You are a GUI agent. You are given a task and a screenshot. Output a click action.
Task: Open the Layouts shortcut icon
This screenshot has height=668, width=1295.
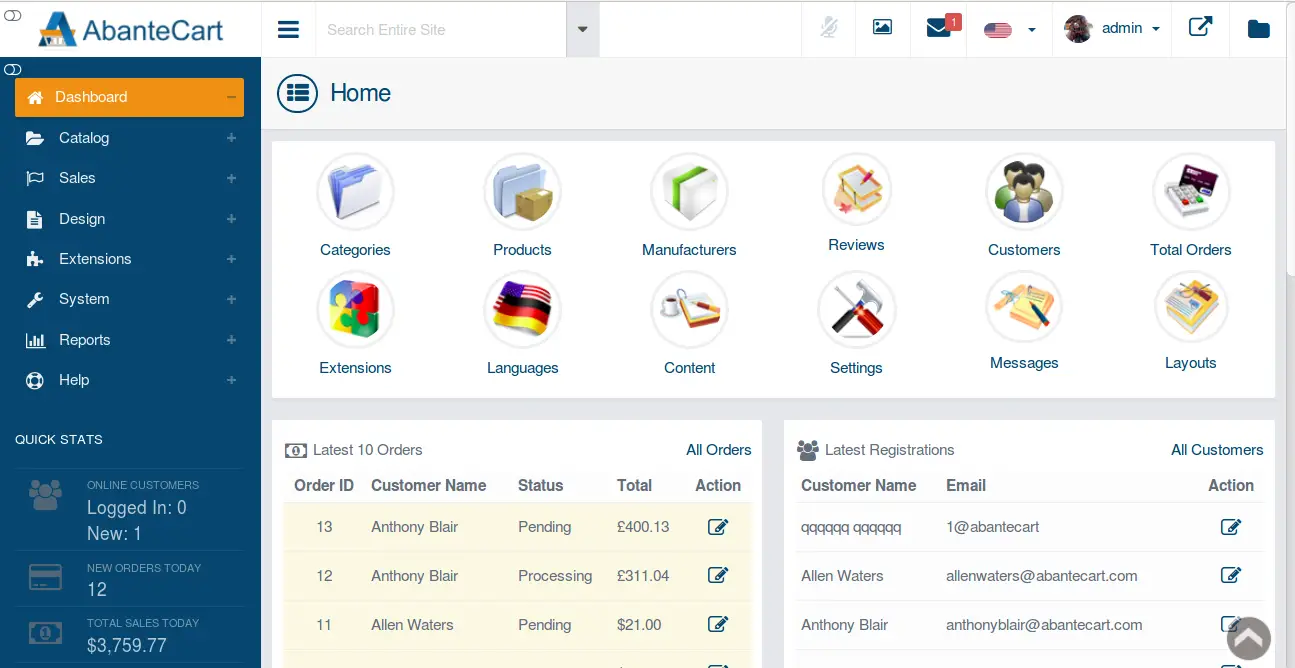point(1191,308)
